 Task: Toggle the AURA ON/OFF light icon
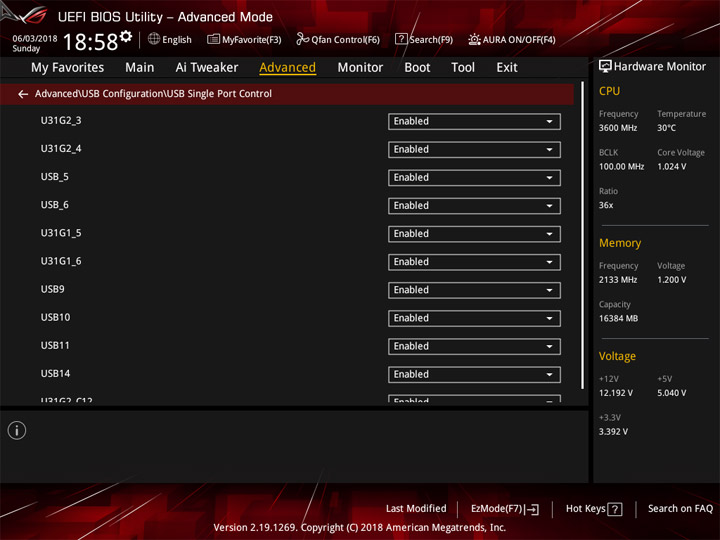pos(474,39)
